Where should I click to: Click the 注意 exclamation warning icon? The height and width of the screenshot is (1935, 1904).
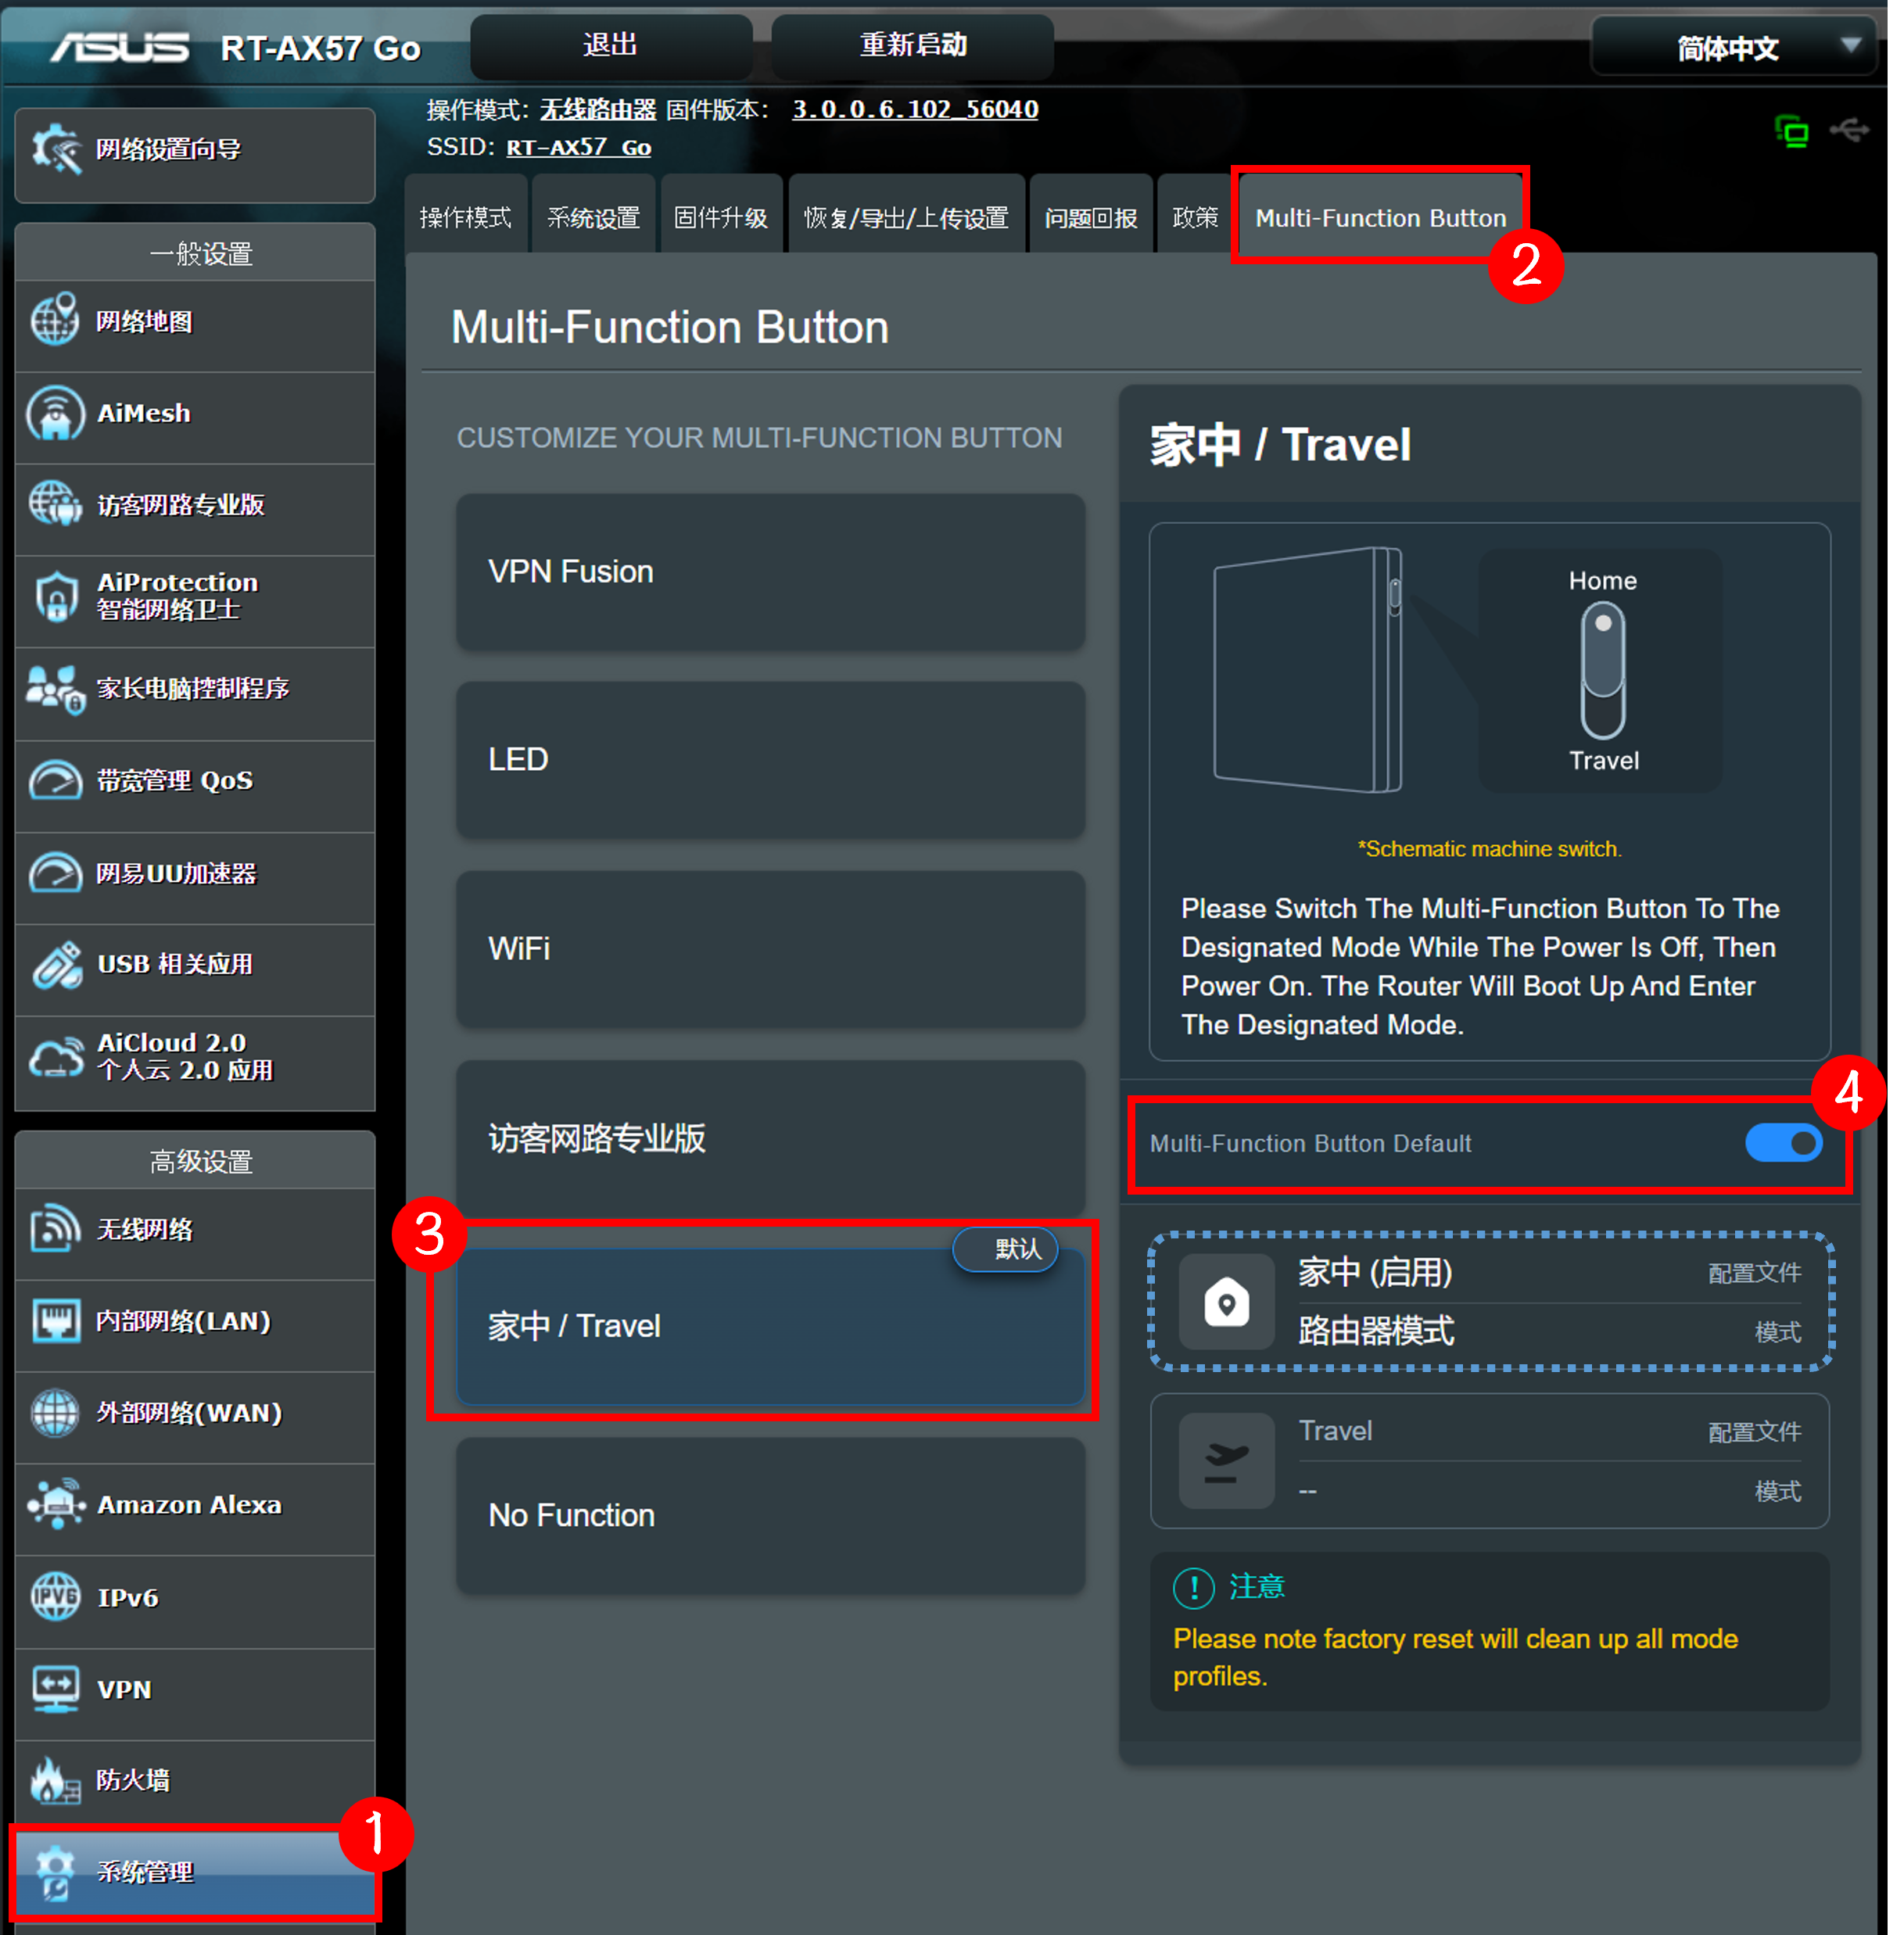(x=1193, y=1588)
